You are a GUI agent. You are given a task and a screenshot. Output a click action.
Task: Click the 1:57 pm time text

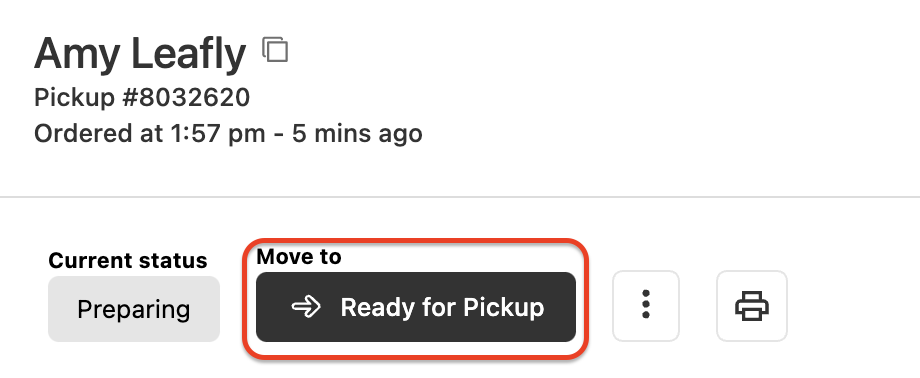218,133
